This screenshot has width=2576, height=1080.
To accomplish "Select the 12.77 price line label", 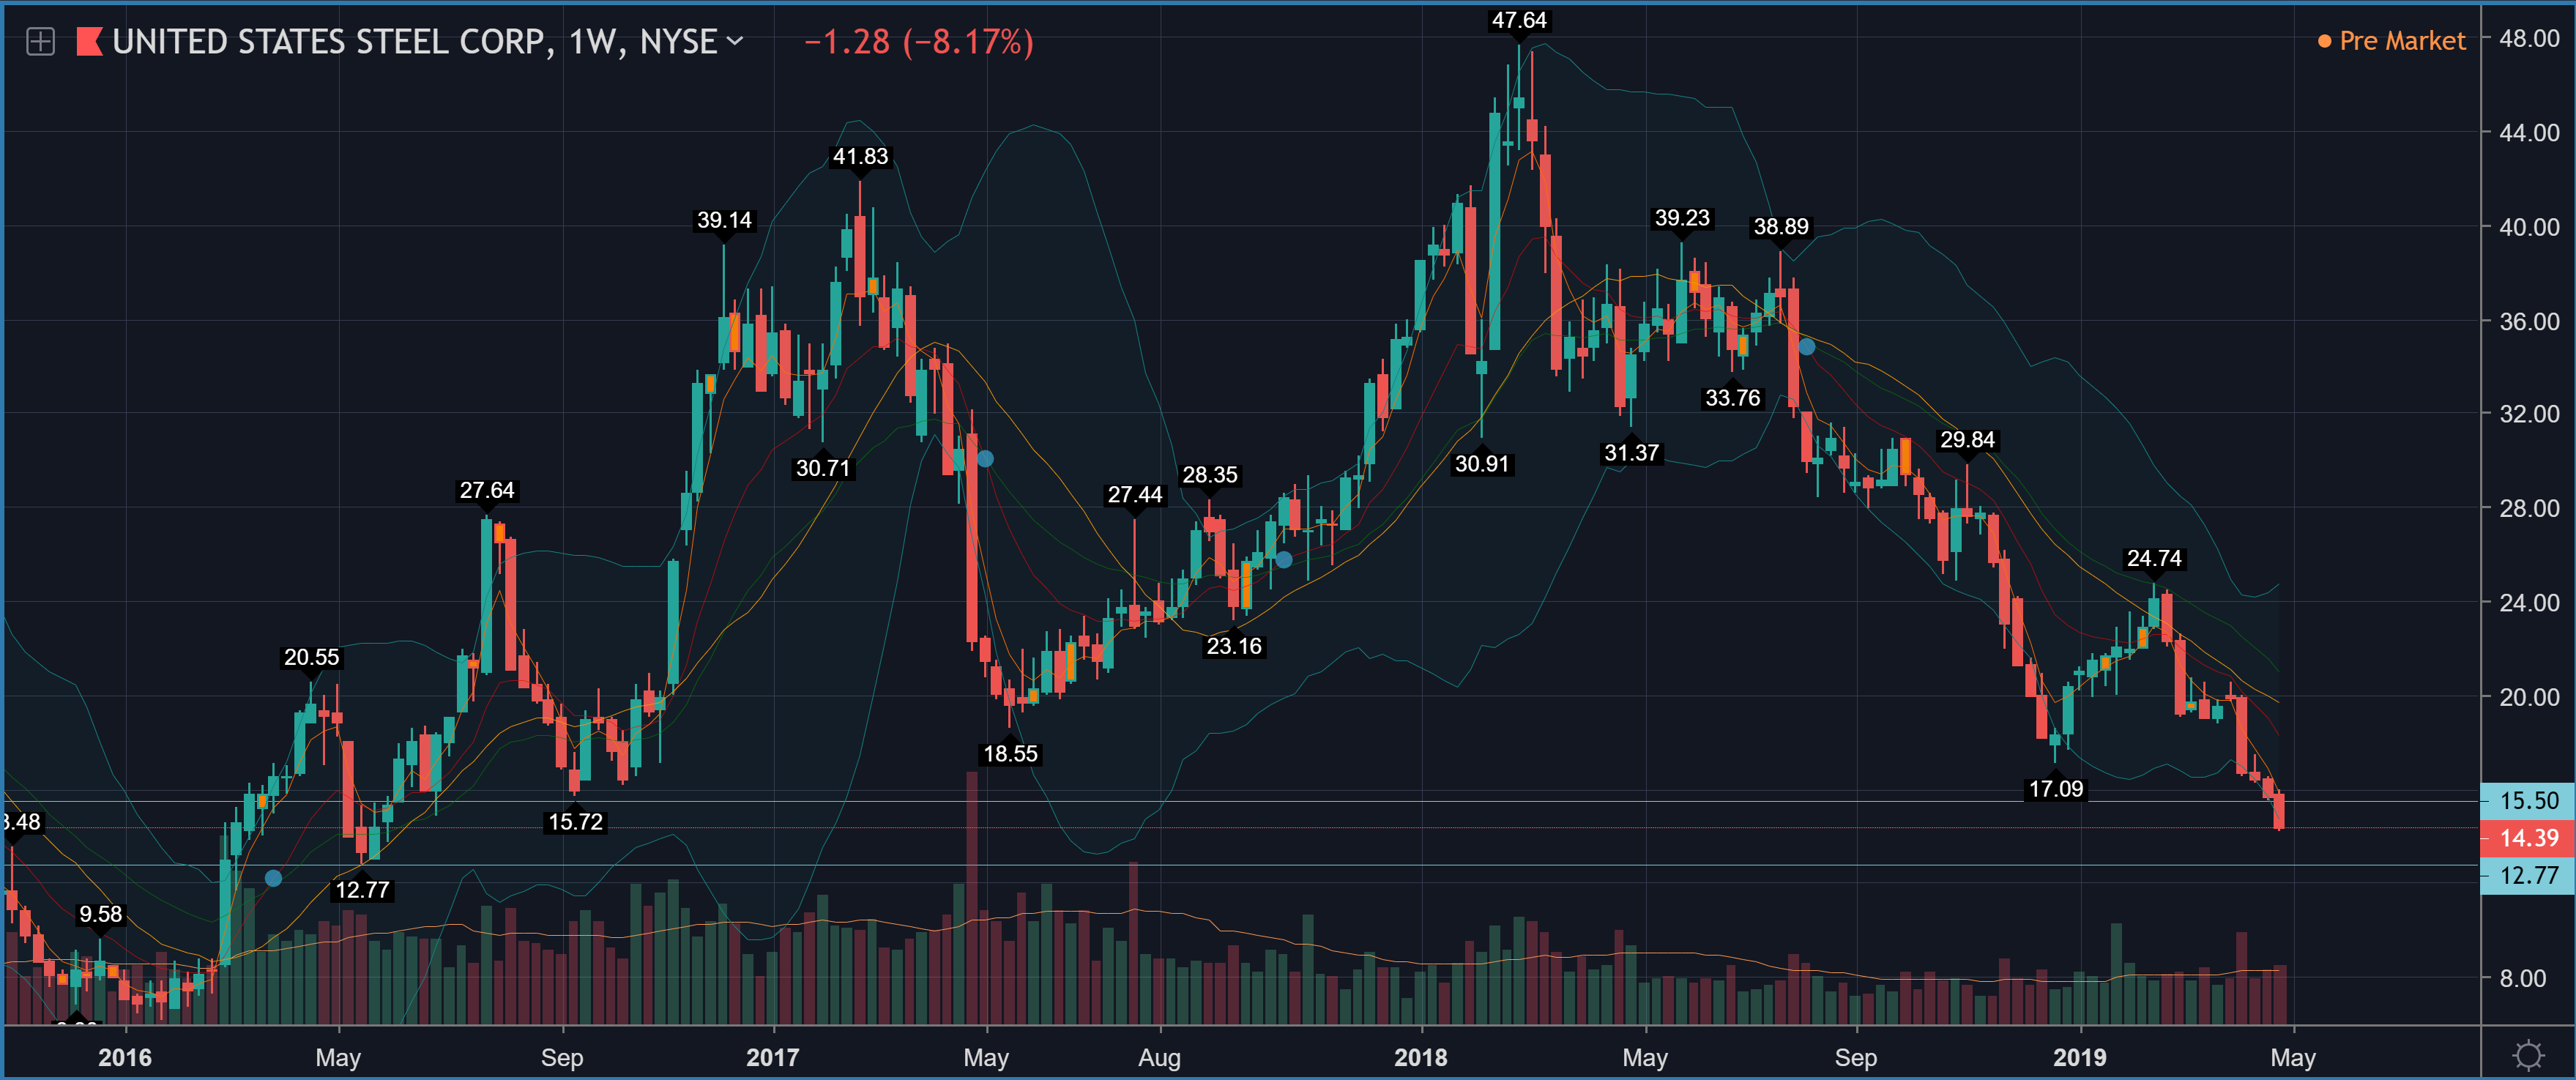I will click(x=2528, y=876).
